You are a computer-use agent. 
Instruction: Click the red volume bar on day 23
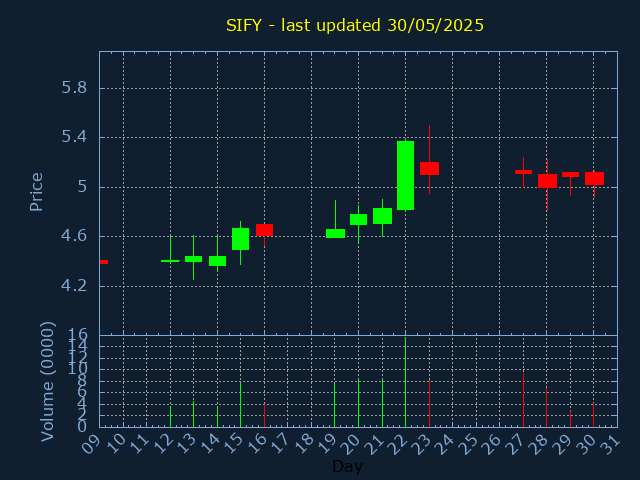tap(429, 403)
